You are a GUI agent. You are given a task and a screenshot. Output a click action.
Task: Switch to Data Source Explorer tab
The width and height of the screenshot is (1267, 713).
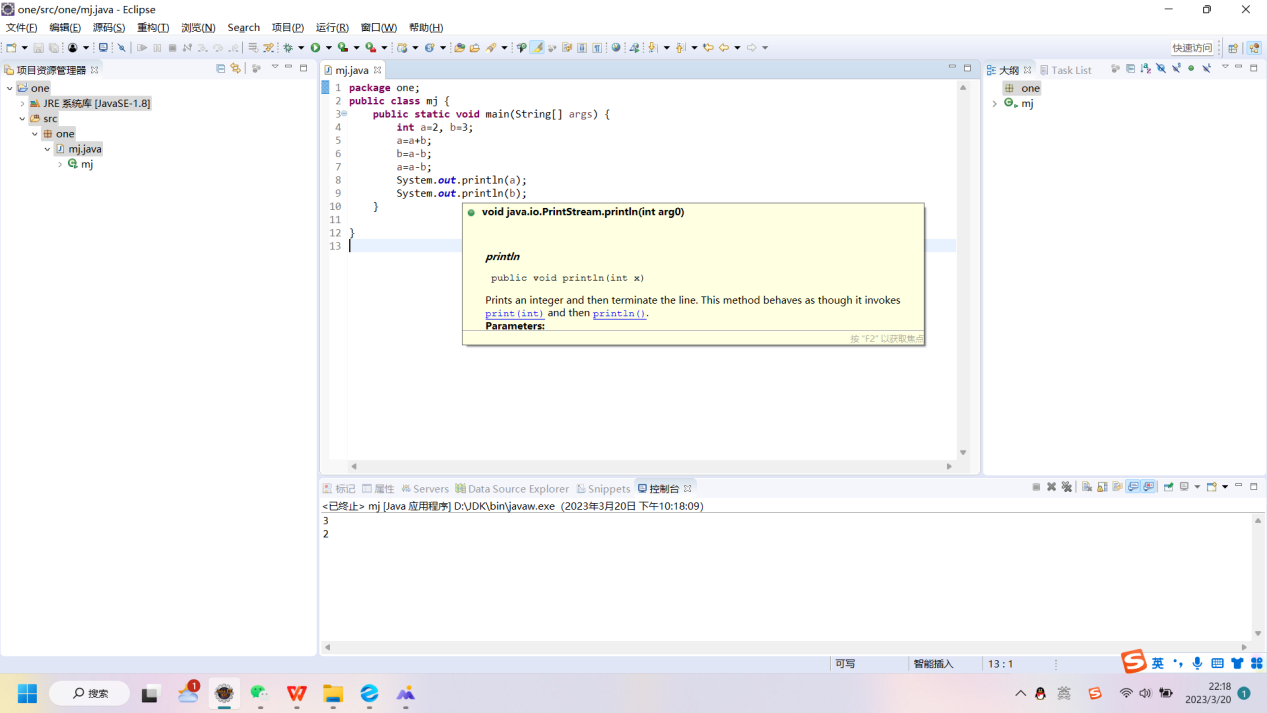(x=512, y=489)
